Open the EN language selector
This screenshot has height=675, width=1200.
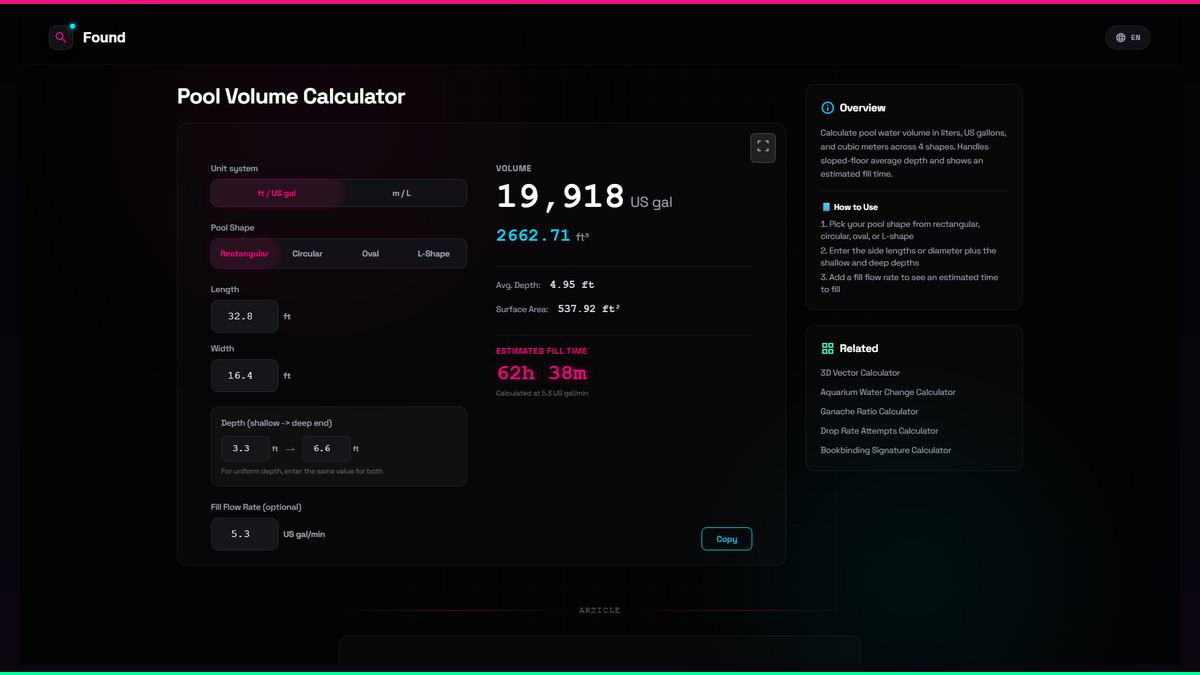click(1128, 38)
